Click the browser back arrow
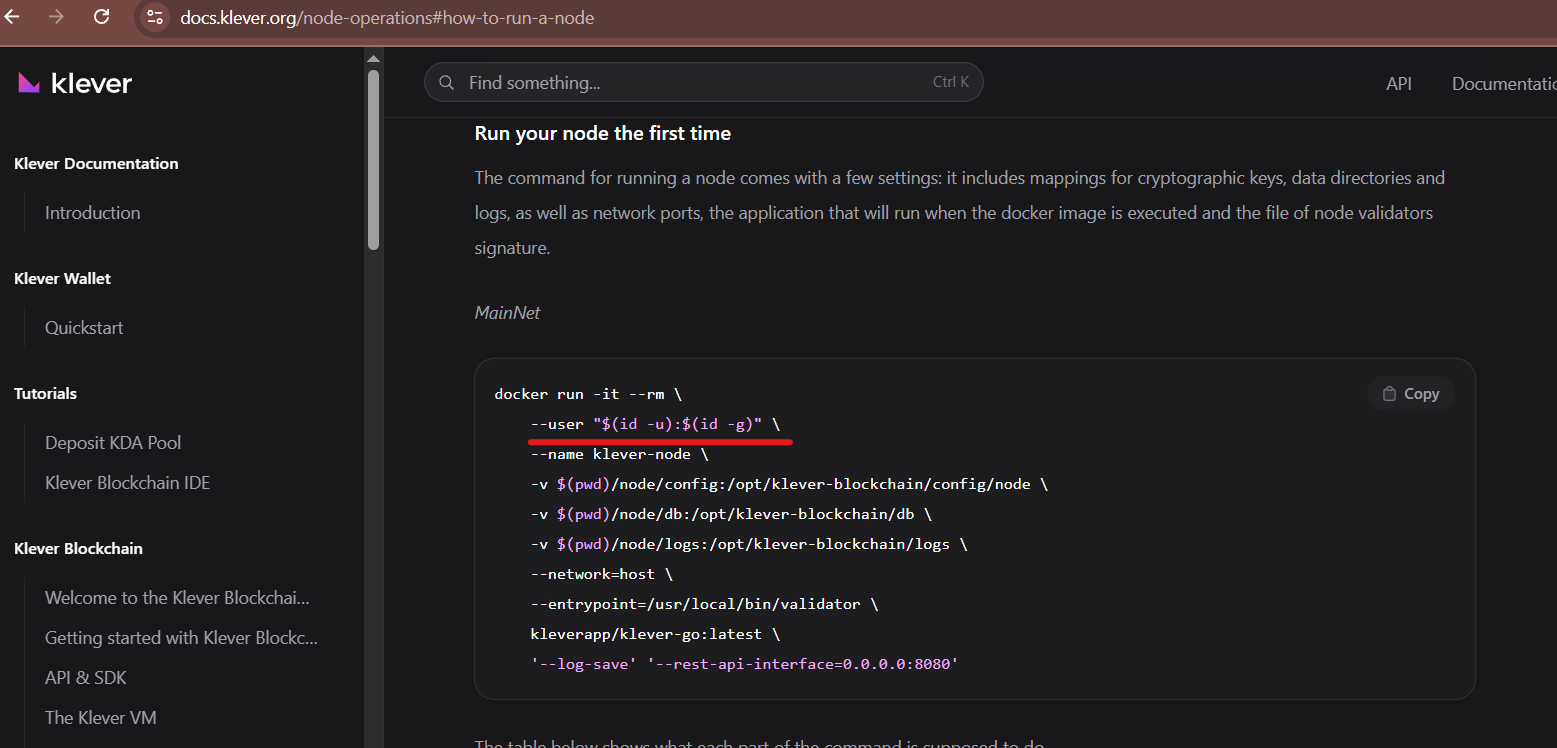Screen dimensions: 1557x748 [x=13, y=17]
